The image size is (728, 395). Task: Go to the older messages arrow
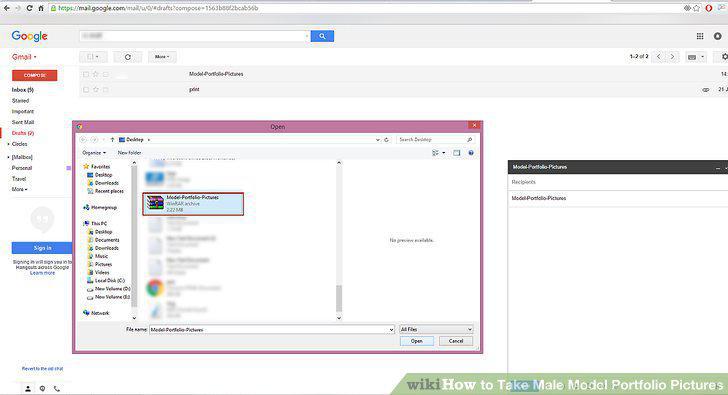672,57
